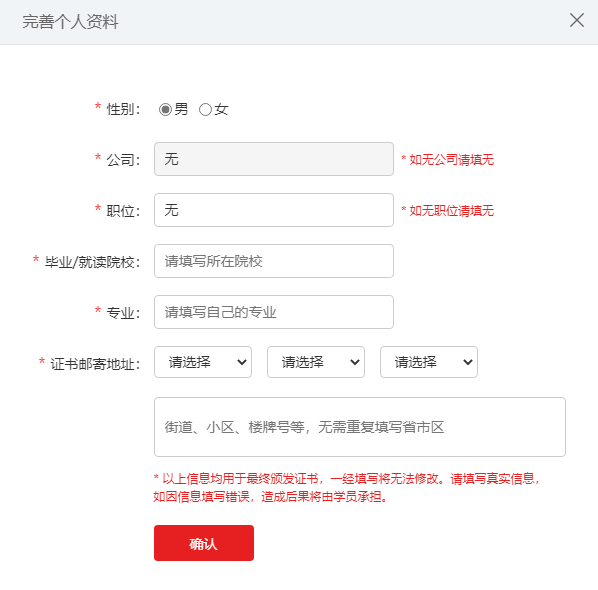598x590 pixels.
Task: Submit the form with 确认 button
Action: pos(204,543)
